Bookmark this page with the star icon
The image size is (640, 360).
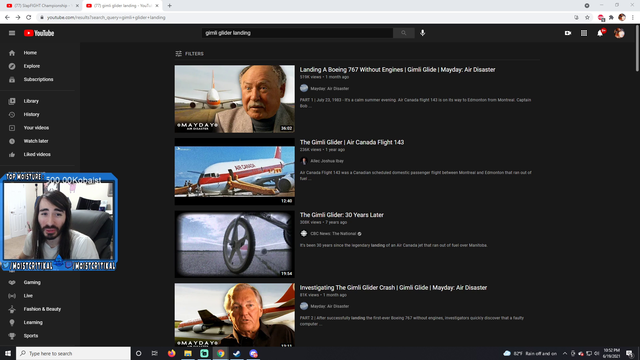tap(587, 18)
